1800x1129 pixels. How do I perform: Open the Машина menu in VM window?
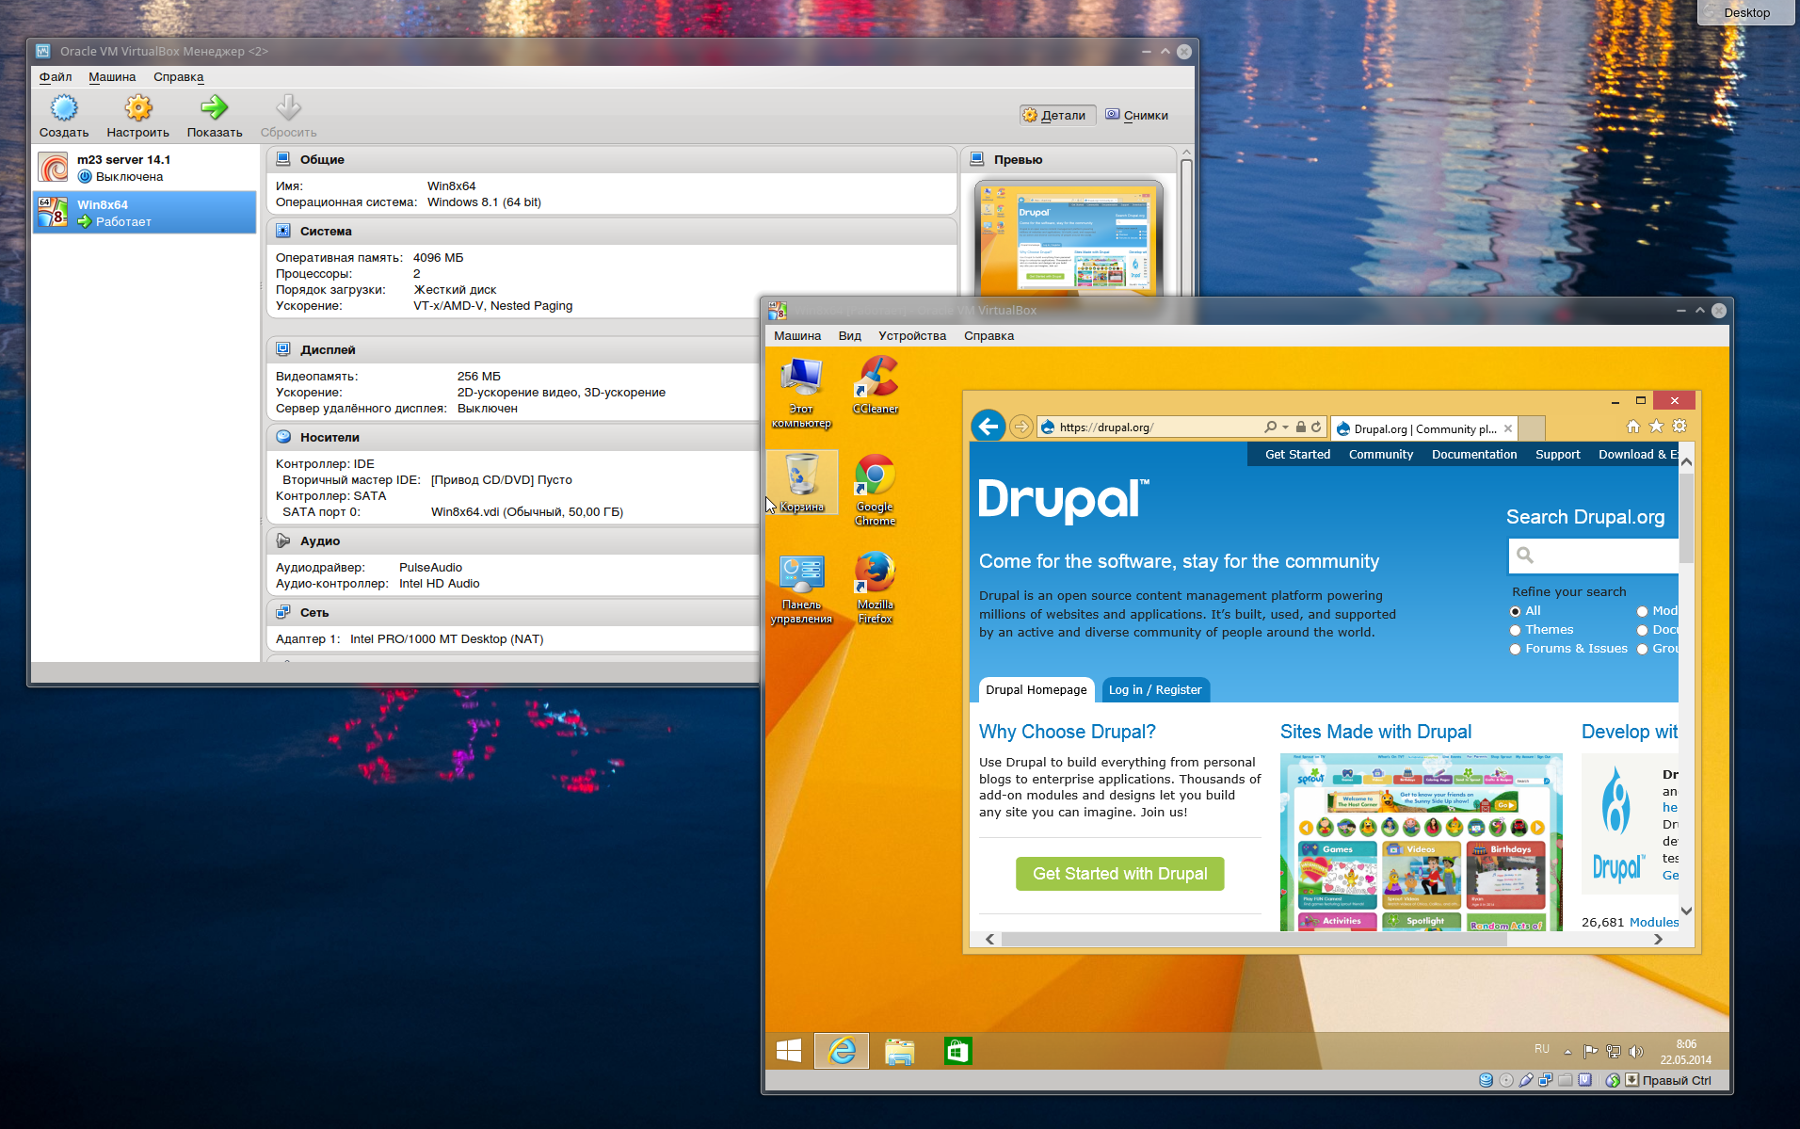(797, 336)
